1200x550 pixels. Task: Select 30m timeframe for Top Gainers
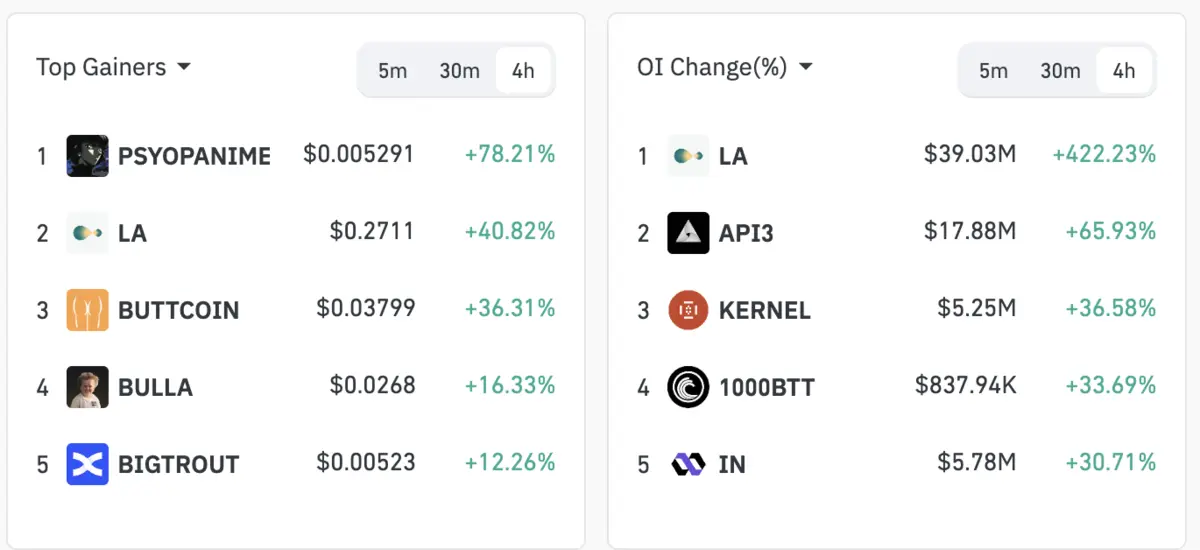[x=459, y=71]
